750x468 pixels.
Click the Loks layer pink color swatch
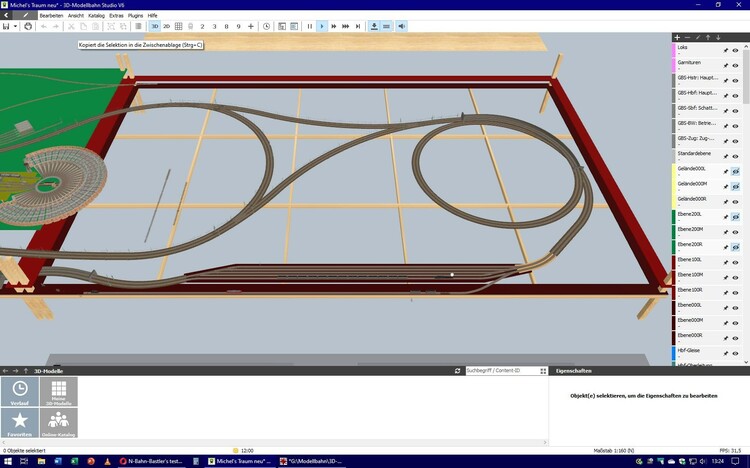[674, 50]
